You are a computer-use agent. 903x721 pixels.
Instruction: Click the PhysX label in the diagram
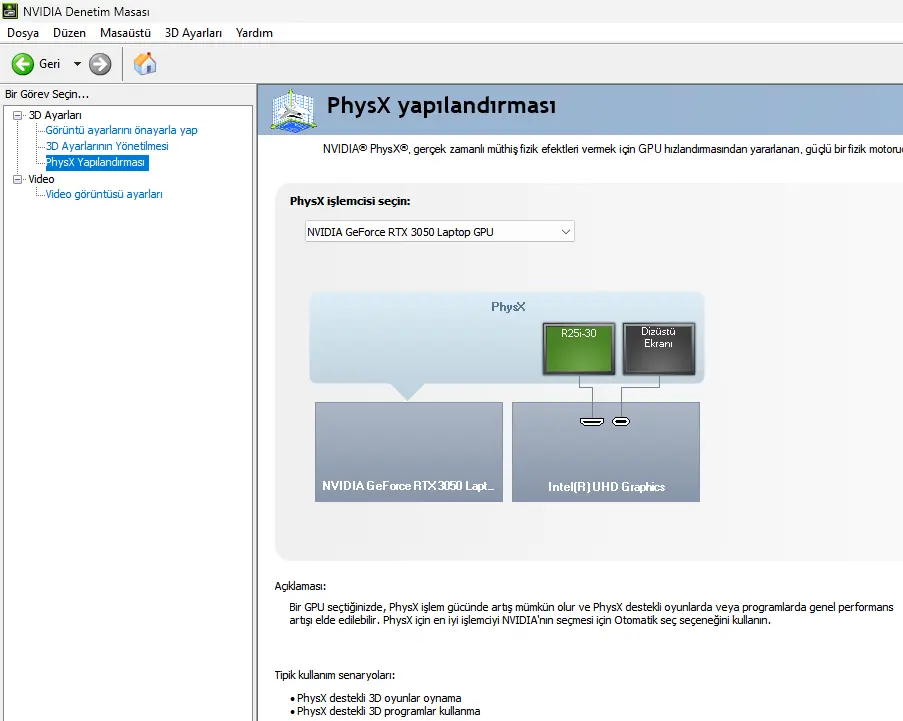[508, 307]
